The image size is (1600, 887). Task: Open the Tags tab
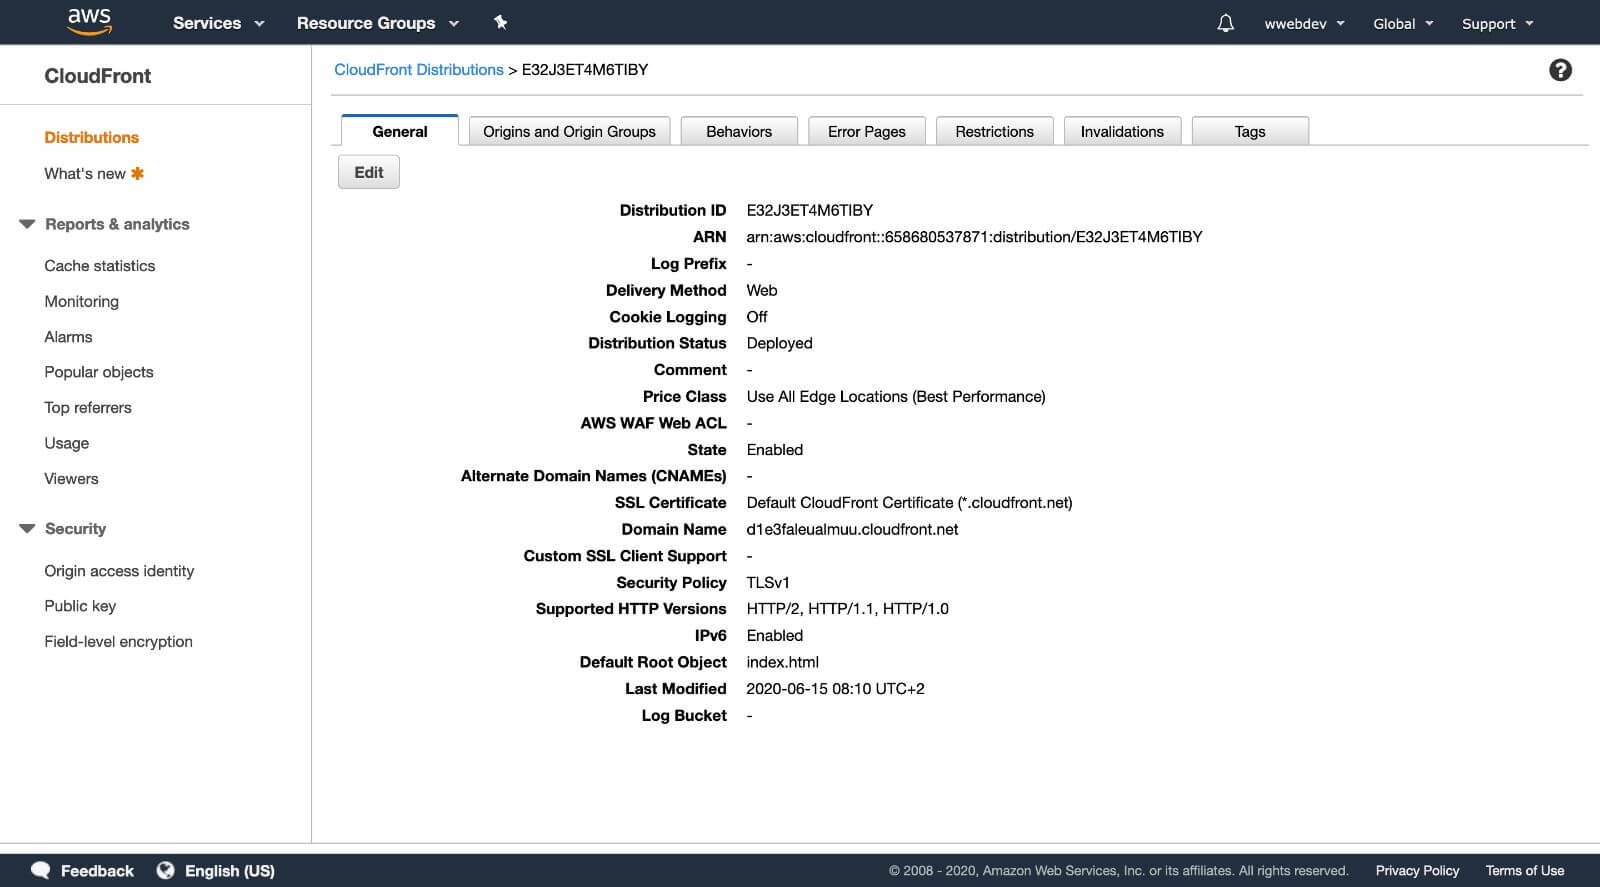(x=1250, y=131)
